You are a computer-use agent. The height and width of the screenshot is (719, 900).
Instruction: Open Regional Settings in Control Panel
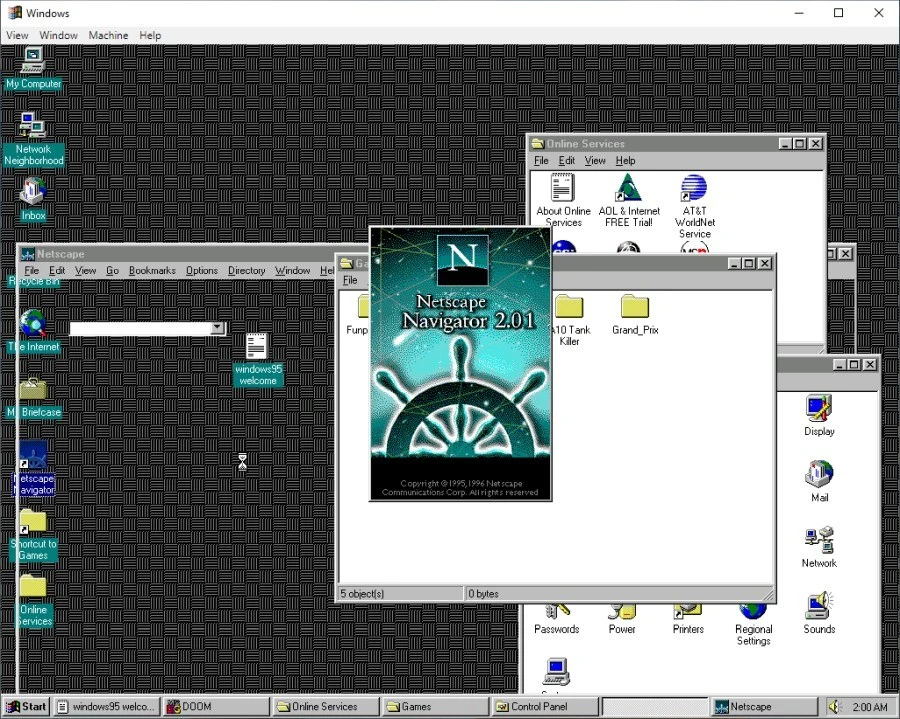(x=753, y=614)
